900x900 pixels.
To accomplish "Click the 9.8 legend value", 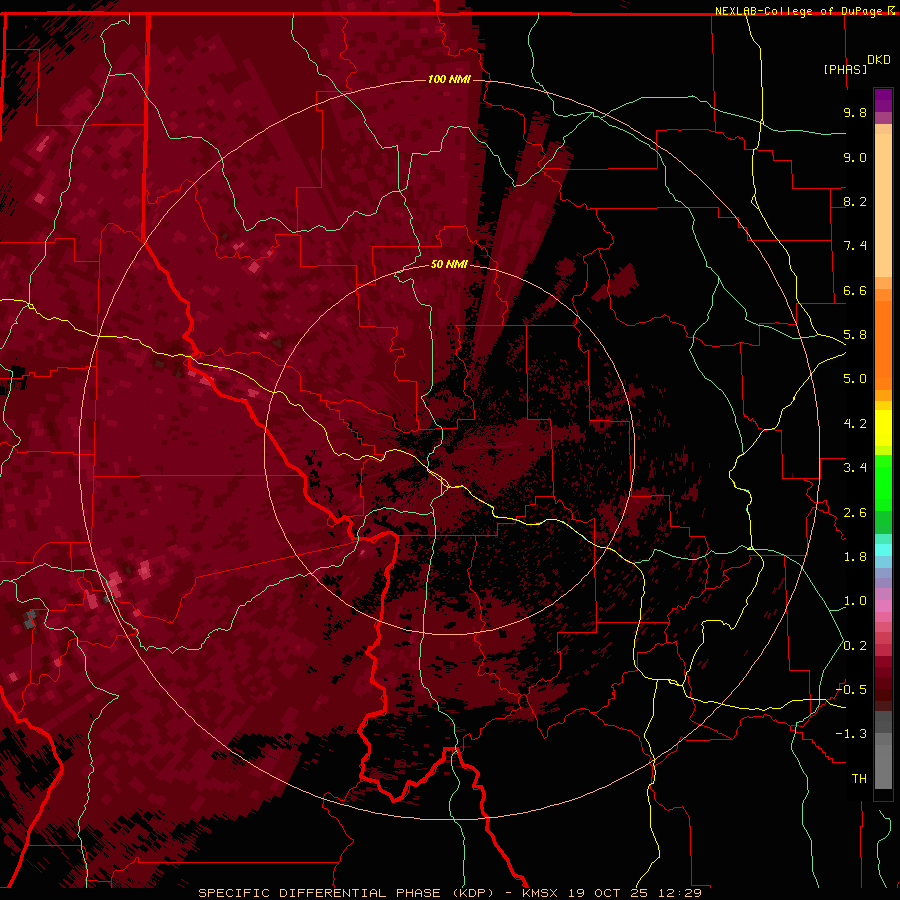I will pyautogui.click(x=855, y=112).
